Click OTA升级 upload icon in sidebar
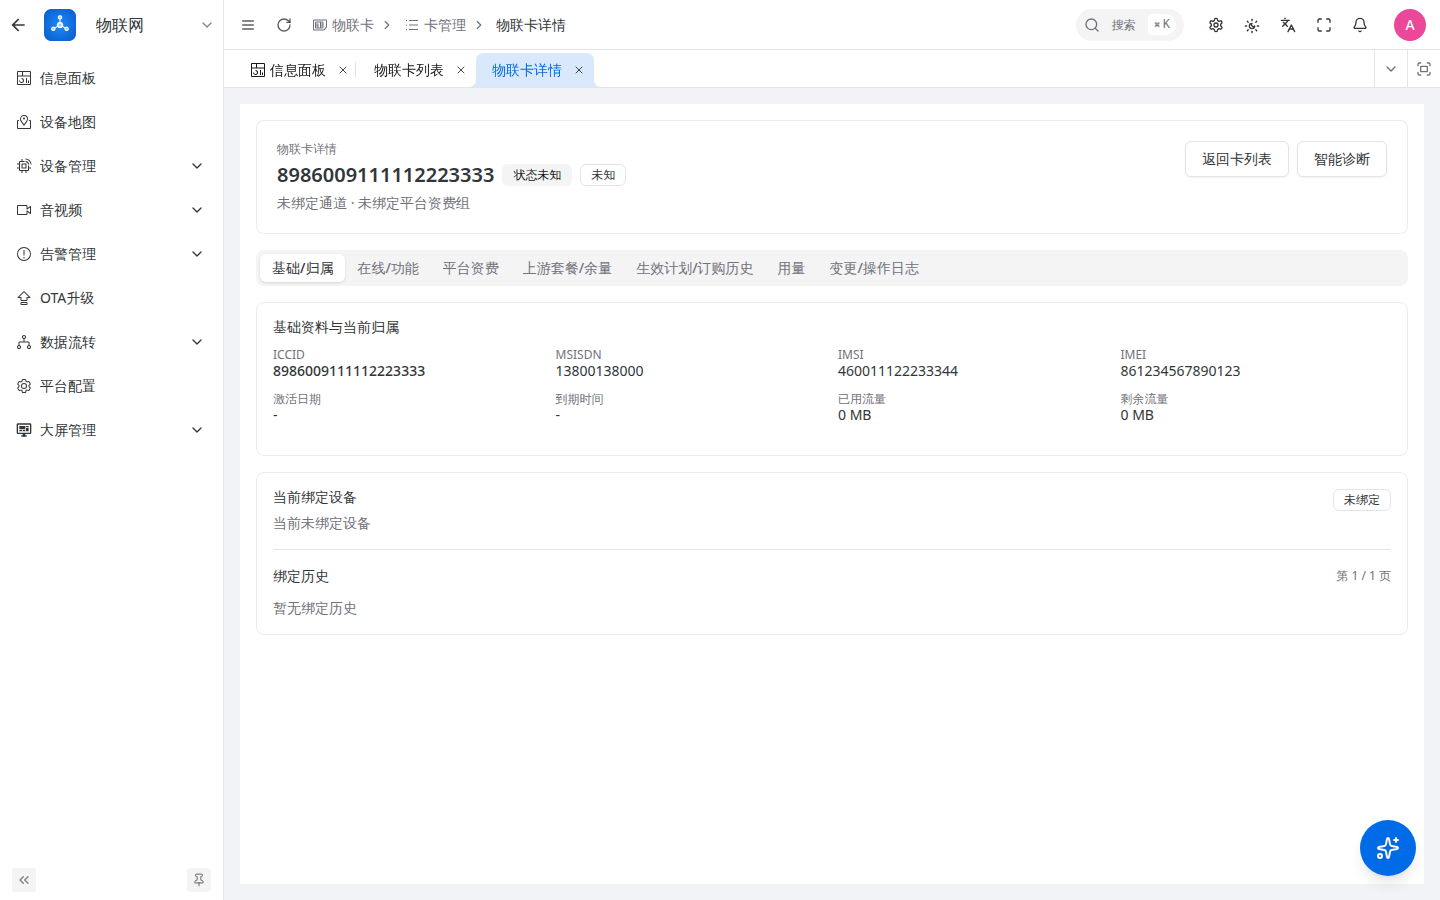Viewport: 1440px width, 900px height. [24, 298]
